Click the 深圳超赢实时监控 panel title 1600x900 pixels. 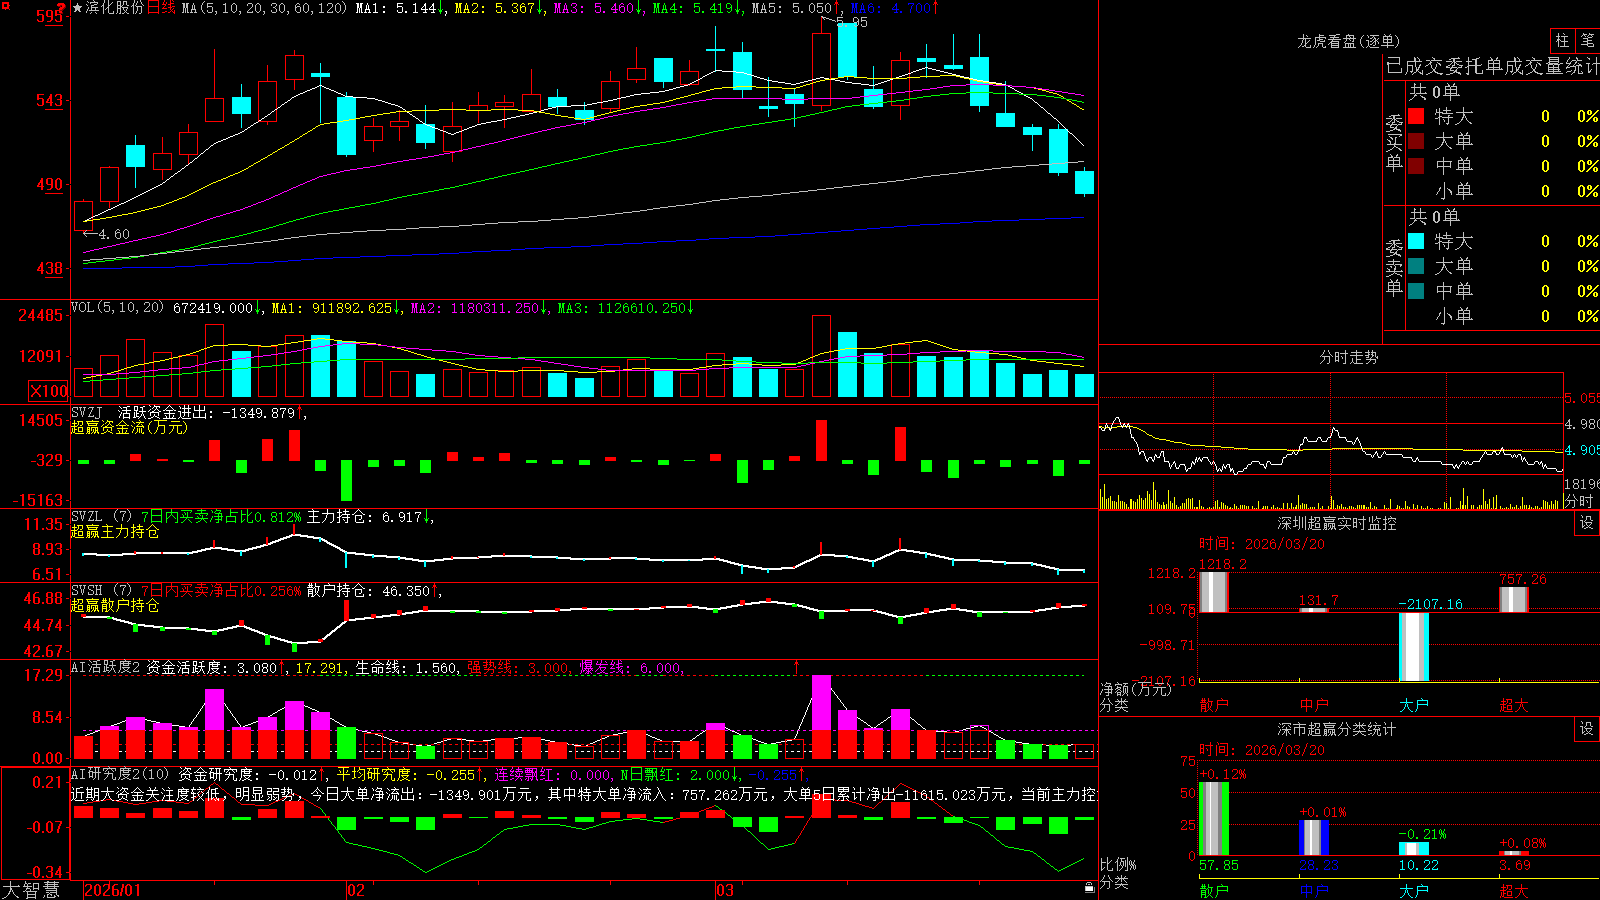point(1336,523)
